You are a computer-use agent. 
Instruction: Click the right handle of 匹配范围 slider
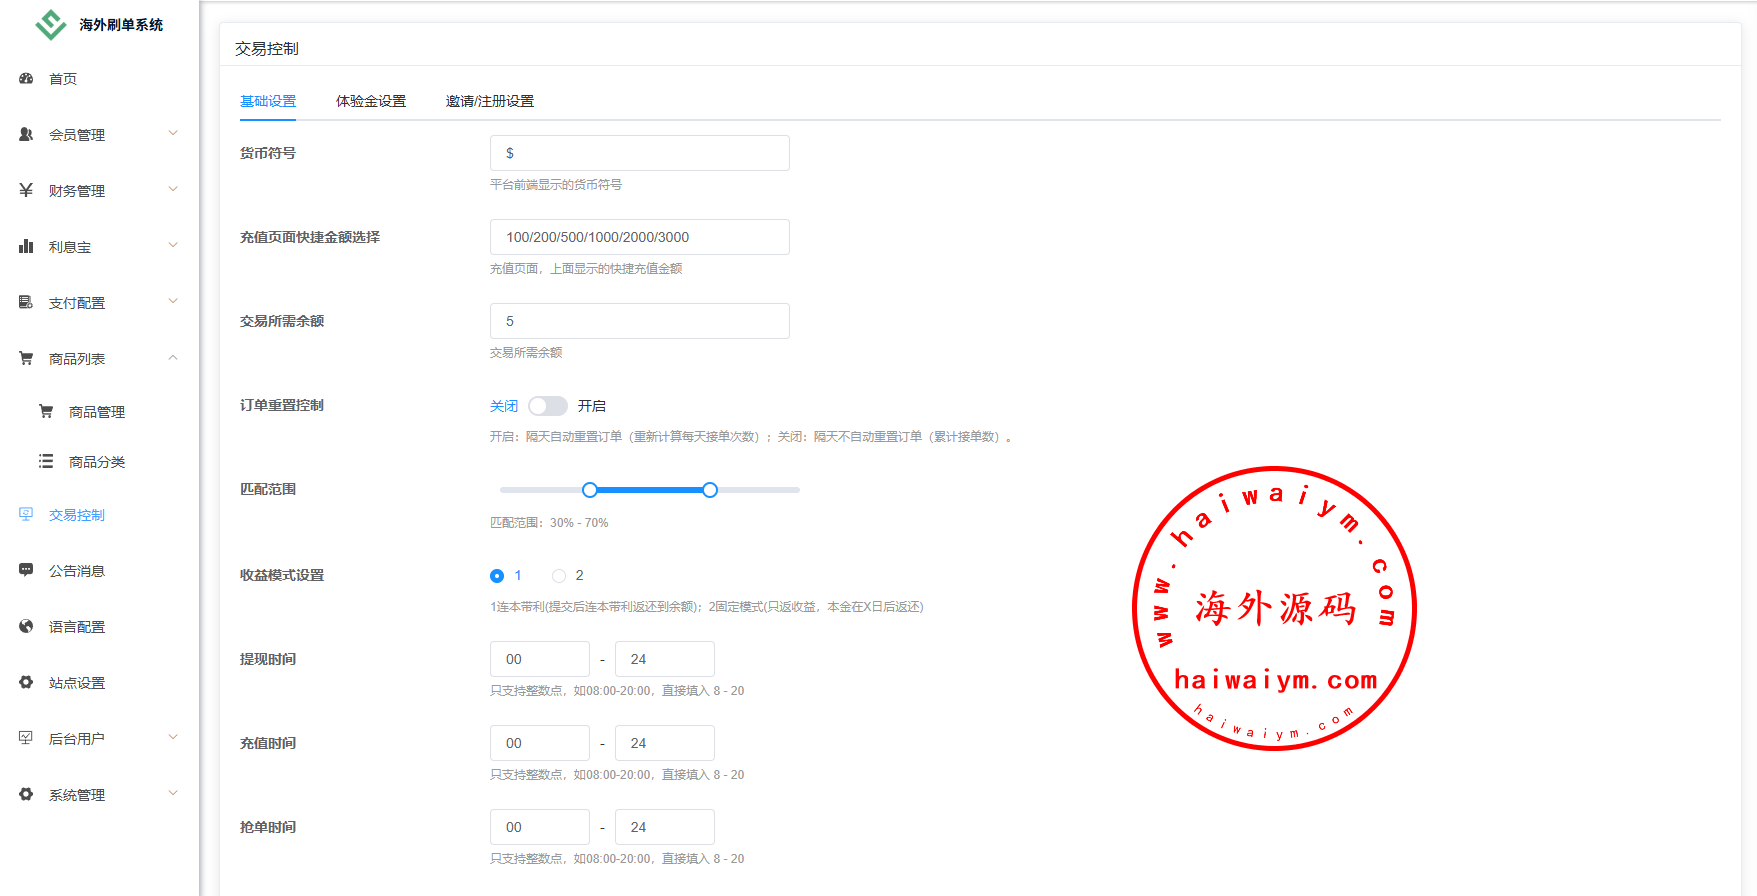pos(710,490)
